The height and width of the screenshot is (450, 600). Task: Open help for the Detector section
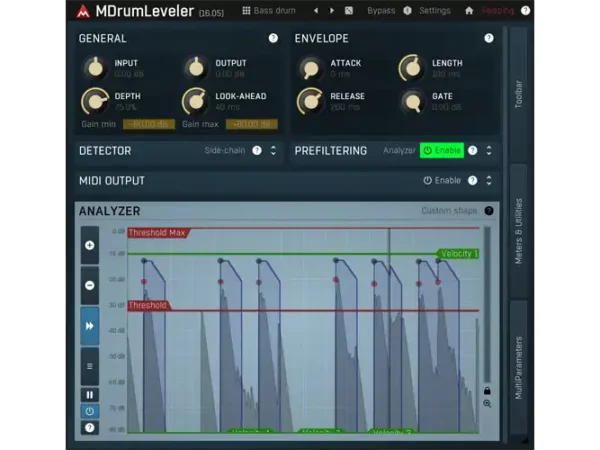click(x=257, y=150)
